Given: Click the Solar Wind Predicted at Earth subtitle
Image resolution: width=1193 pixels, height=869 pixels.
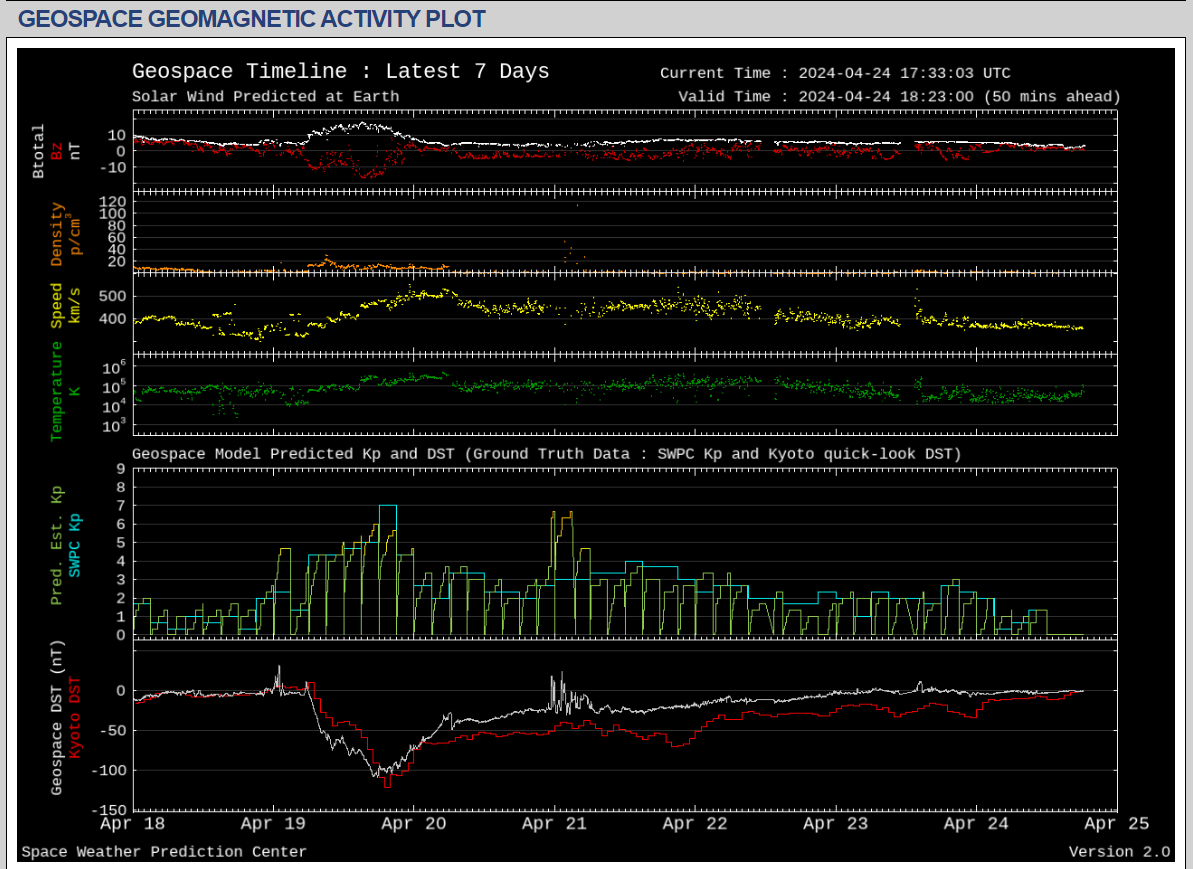Looking at the screenshot, I should coord(265,97).
